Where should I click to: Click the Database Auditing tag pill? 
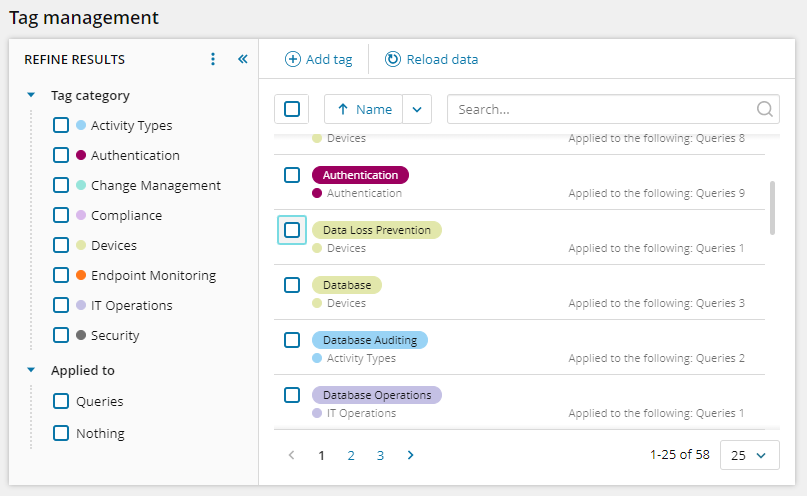tap(370, 340)
